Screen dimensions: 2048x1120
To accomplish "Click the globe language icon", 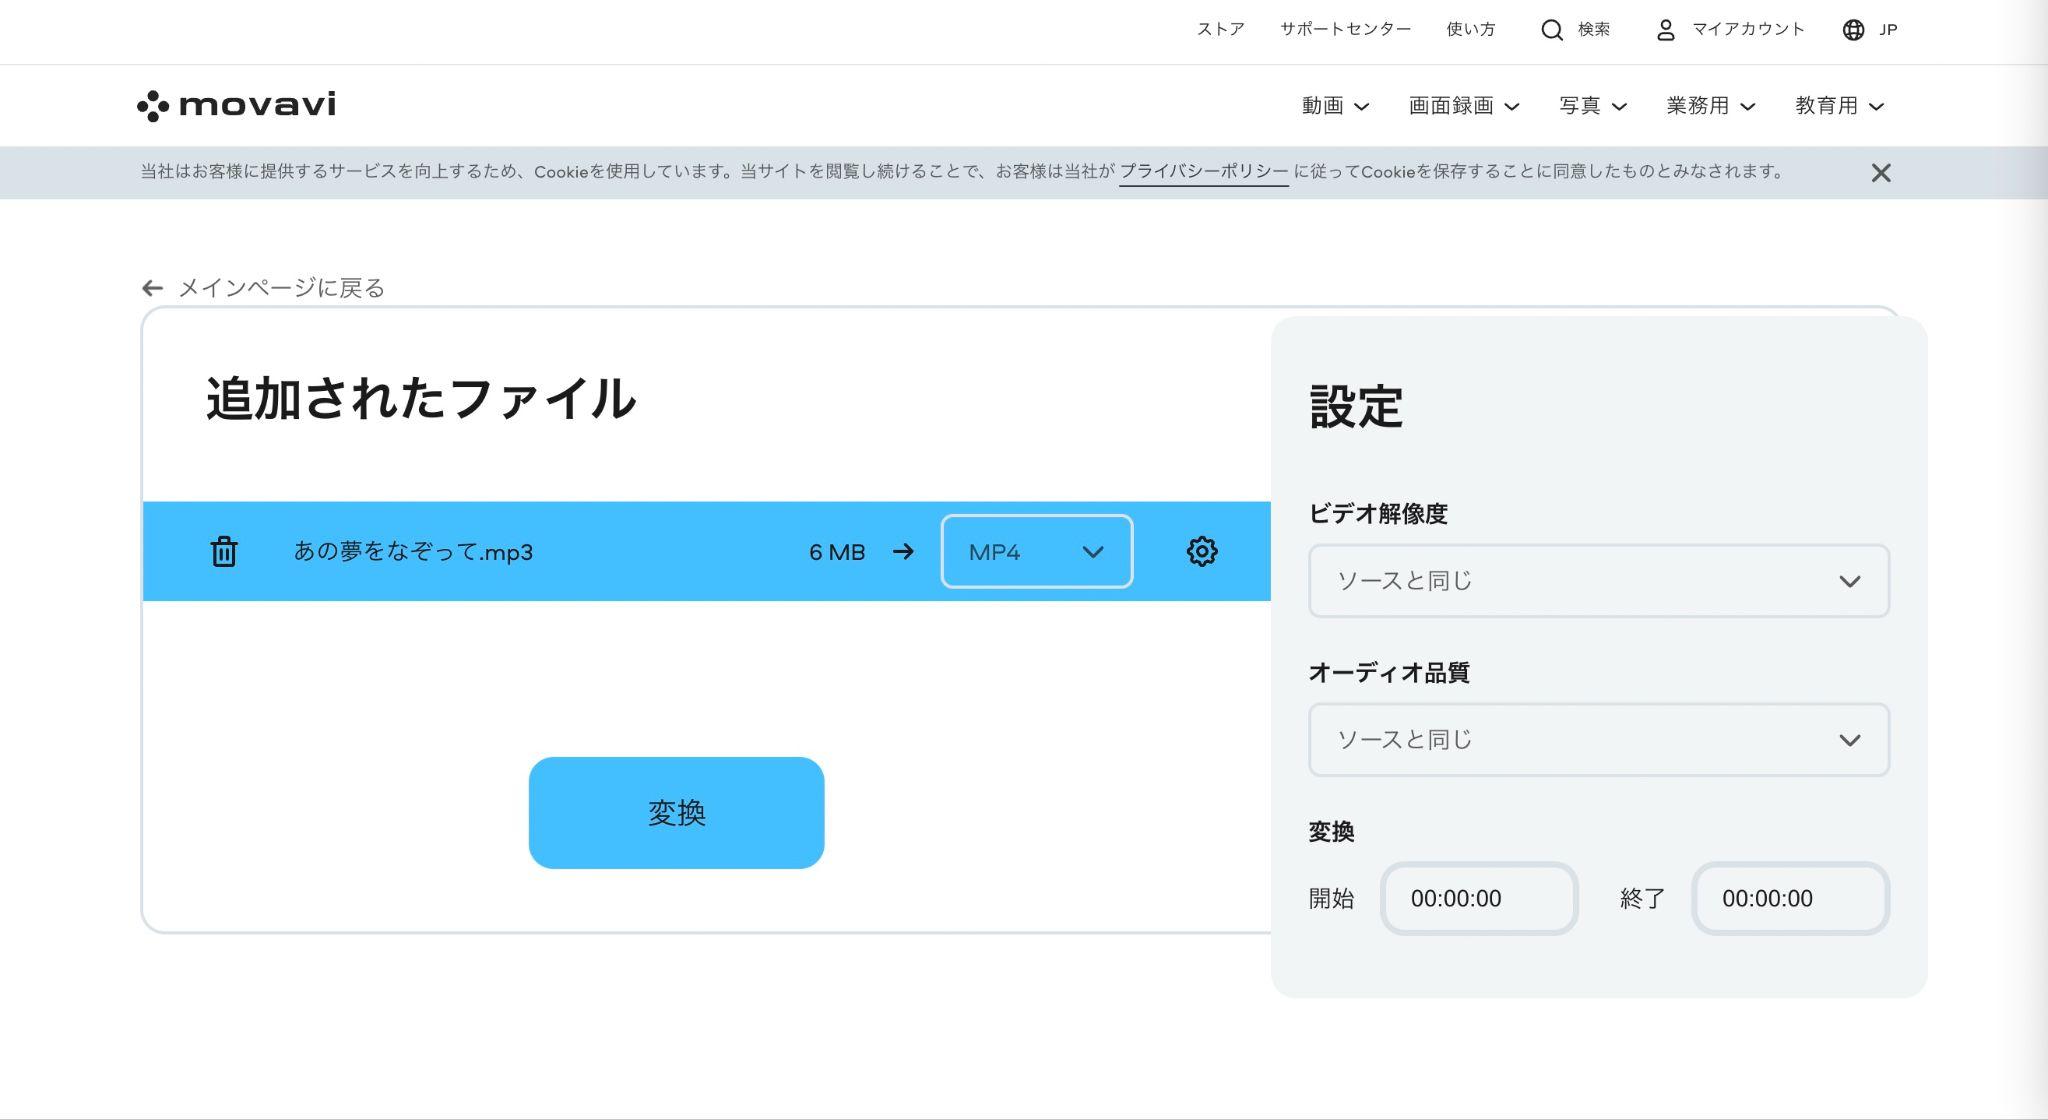I will point(1853,30).
